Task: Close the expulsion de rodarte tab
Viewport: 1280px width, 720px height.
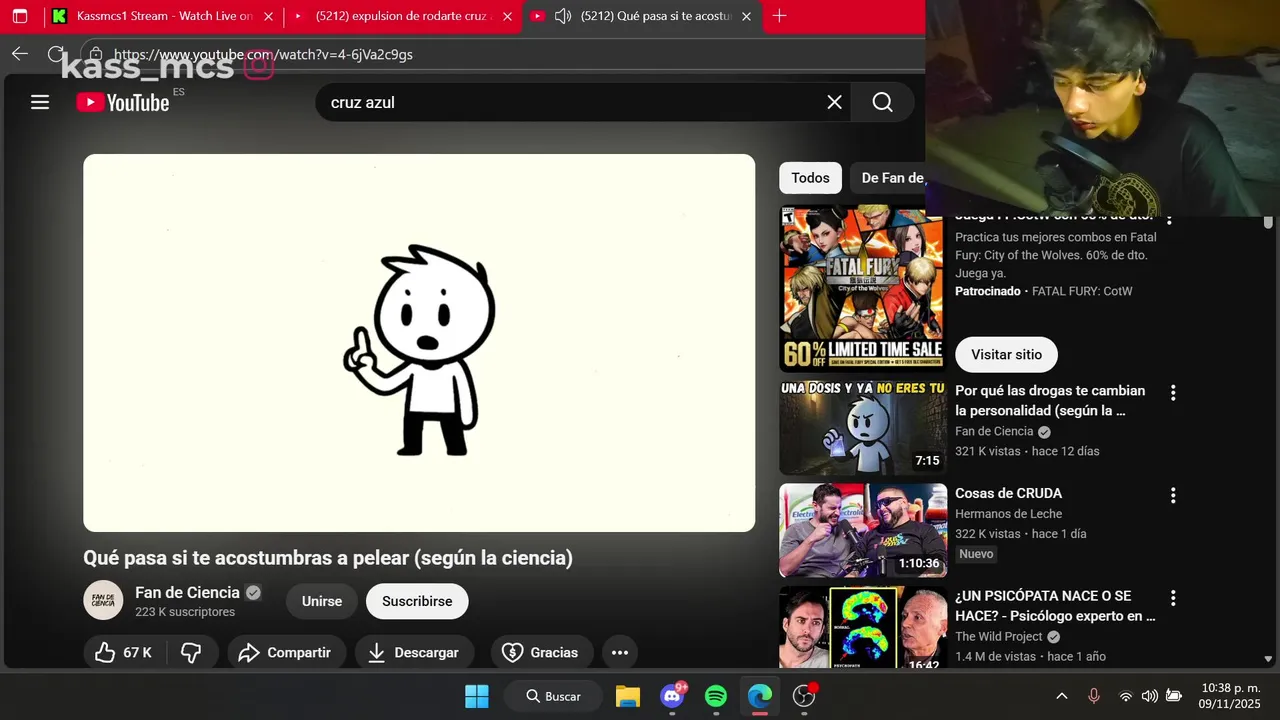Action: point(507,16)
